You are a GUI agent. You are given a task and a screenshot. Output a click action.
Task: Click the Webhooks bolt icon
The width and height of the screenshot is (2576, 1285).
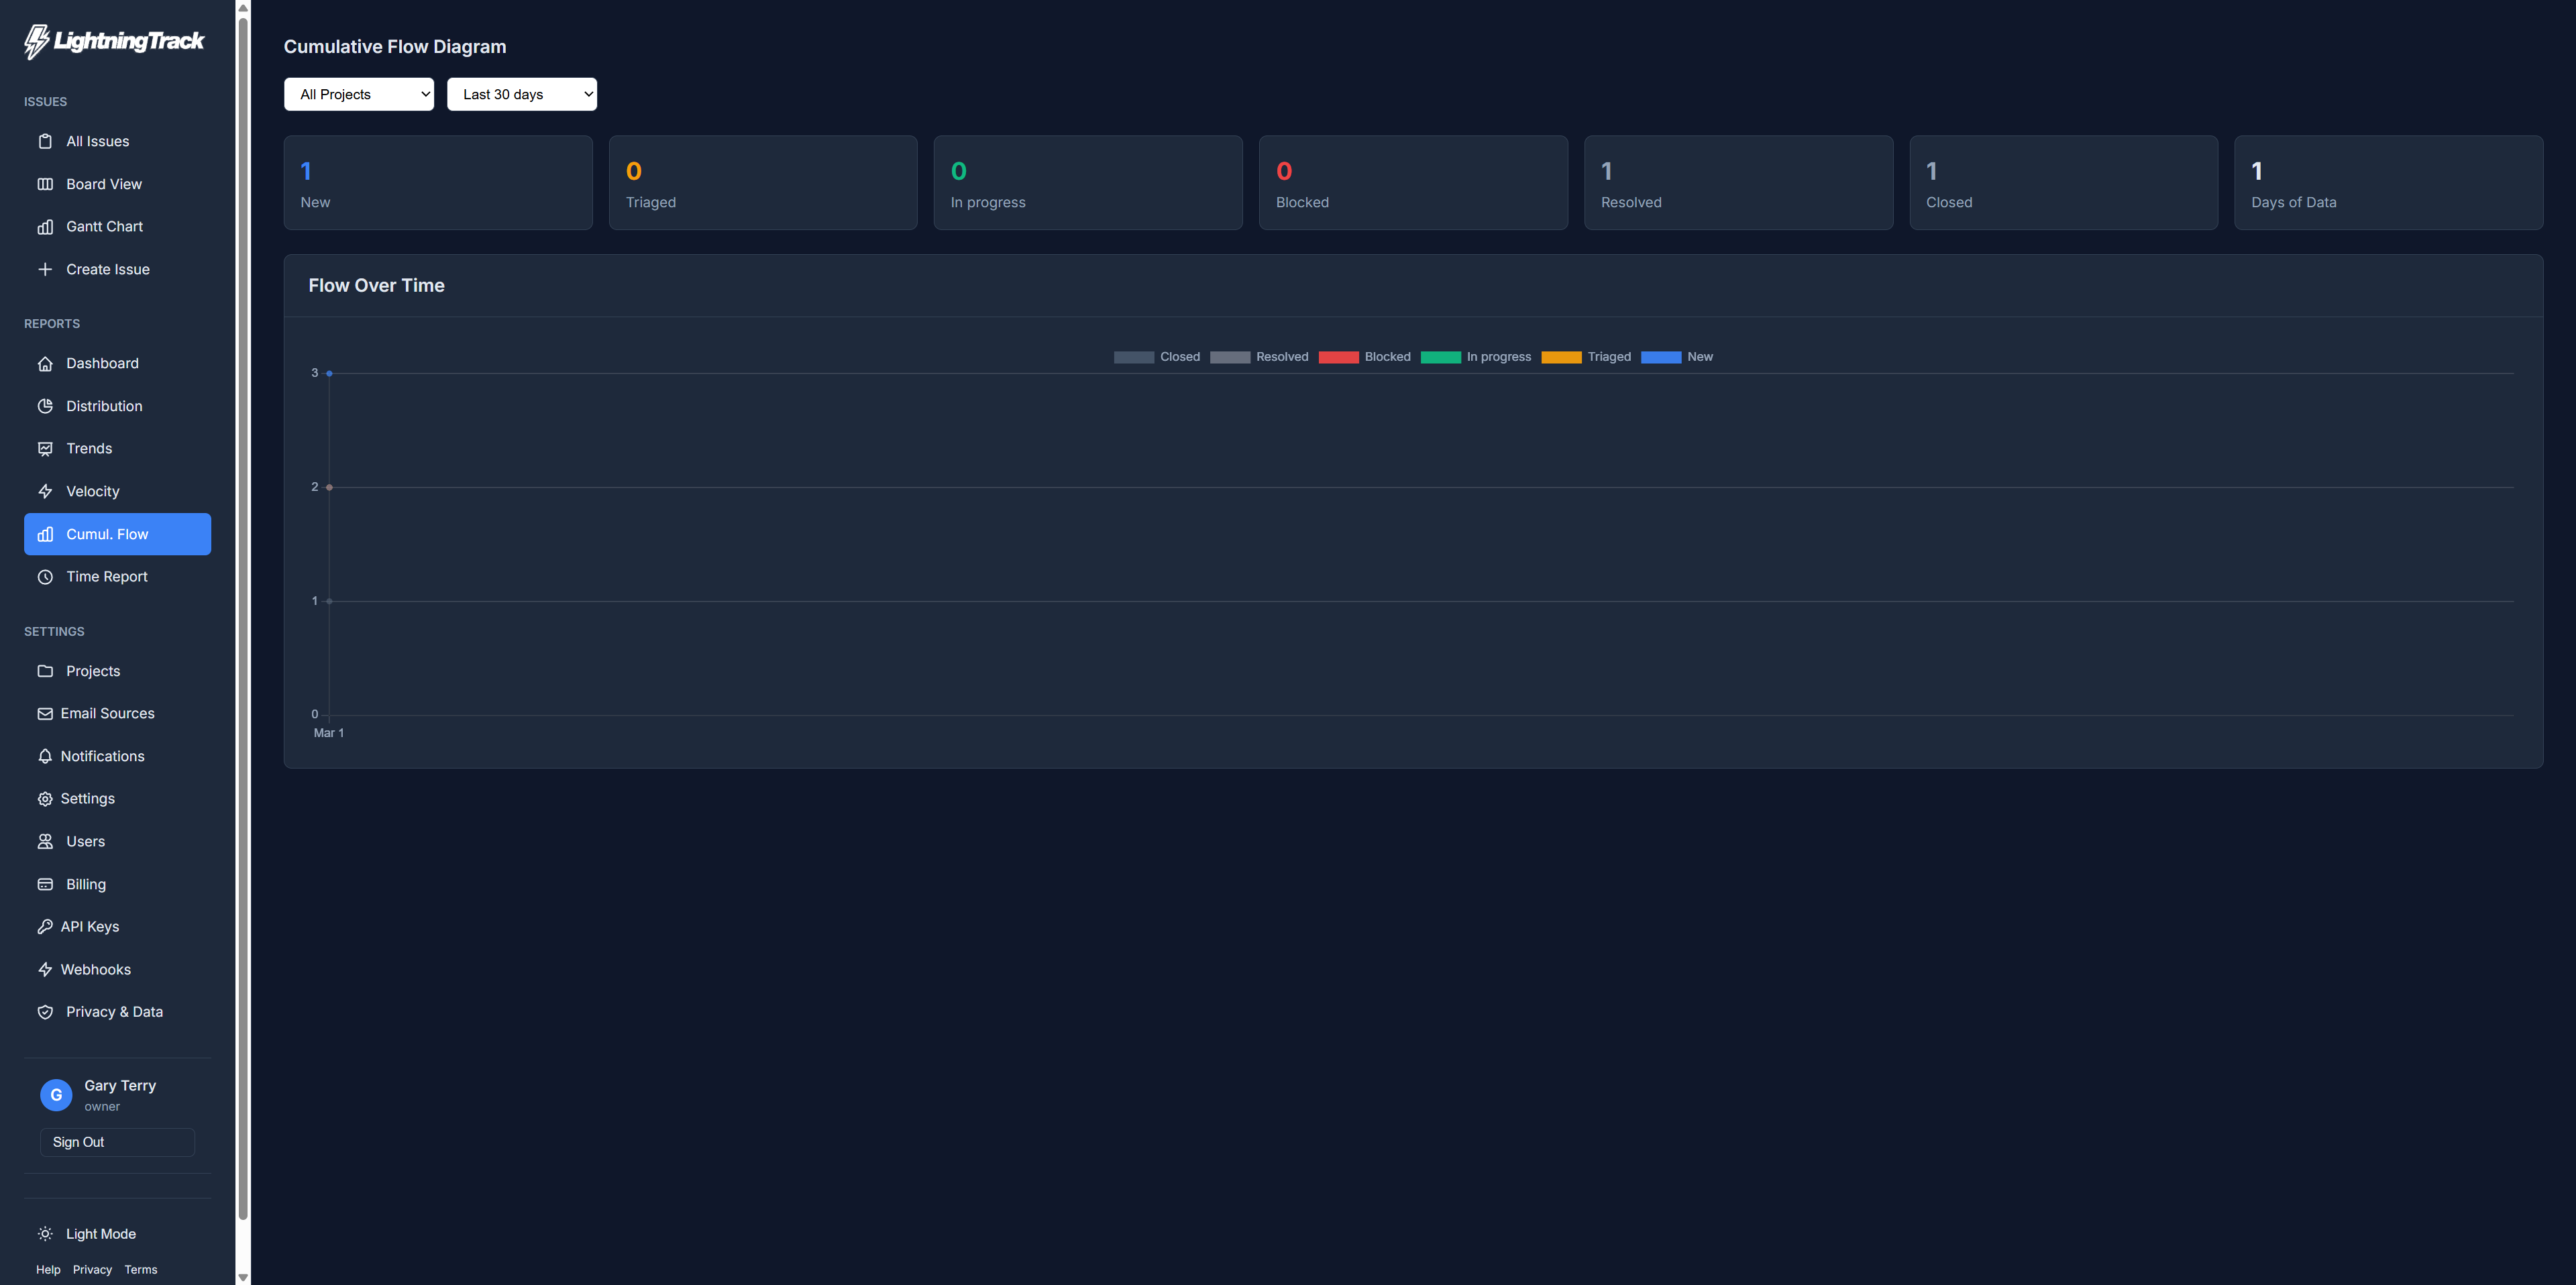[45, 969]
